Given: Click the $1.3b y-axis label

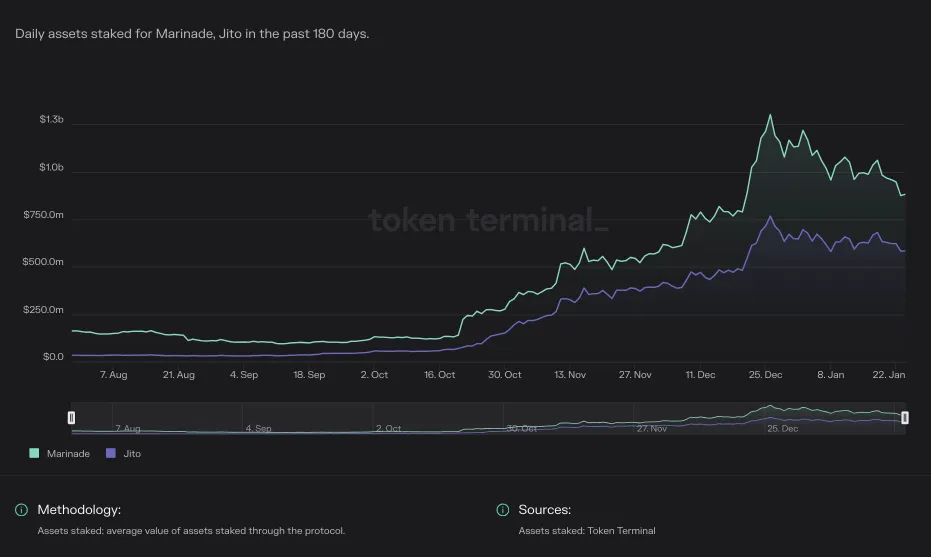Looking at the screenshot, I should [x=52, y=119].
